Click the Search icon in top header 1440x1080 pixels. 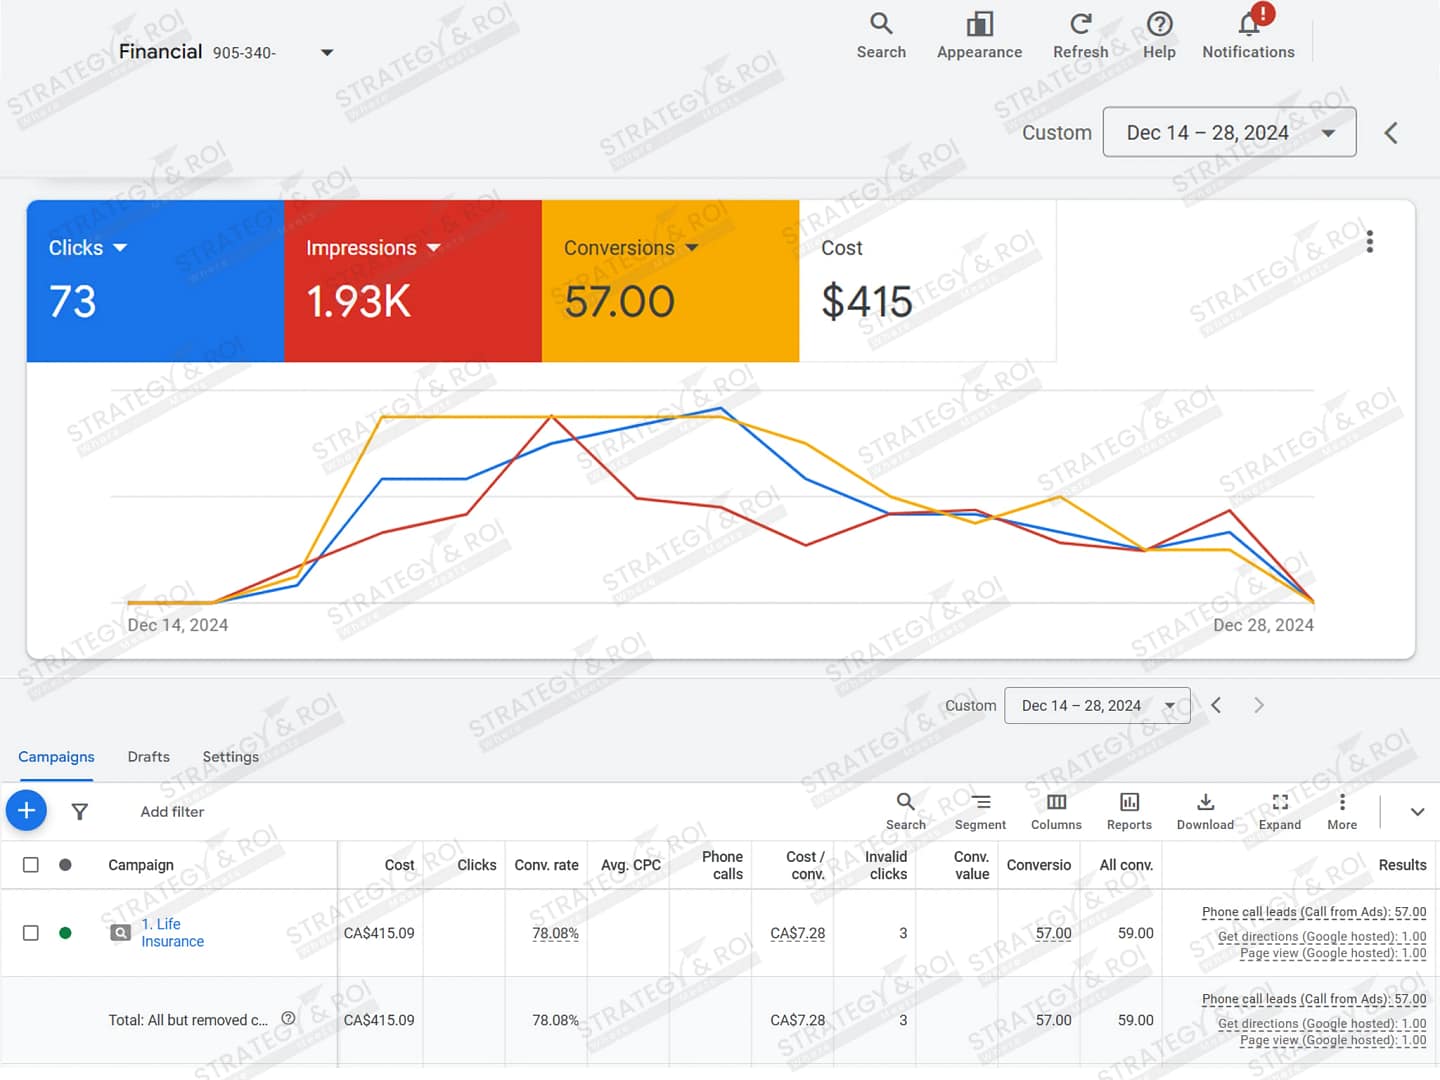tap(880, 25)
